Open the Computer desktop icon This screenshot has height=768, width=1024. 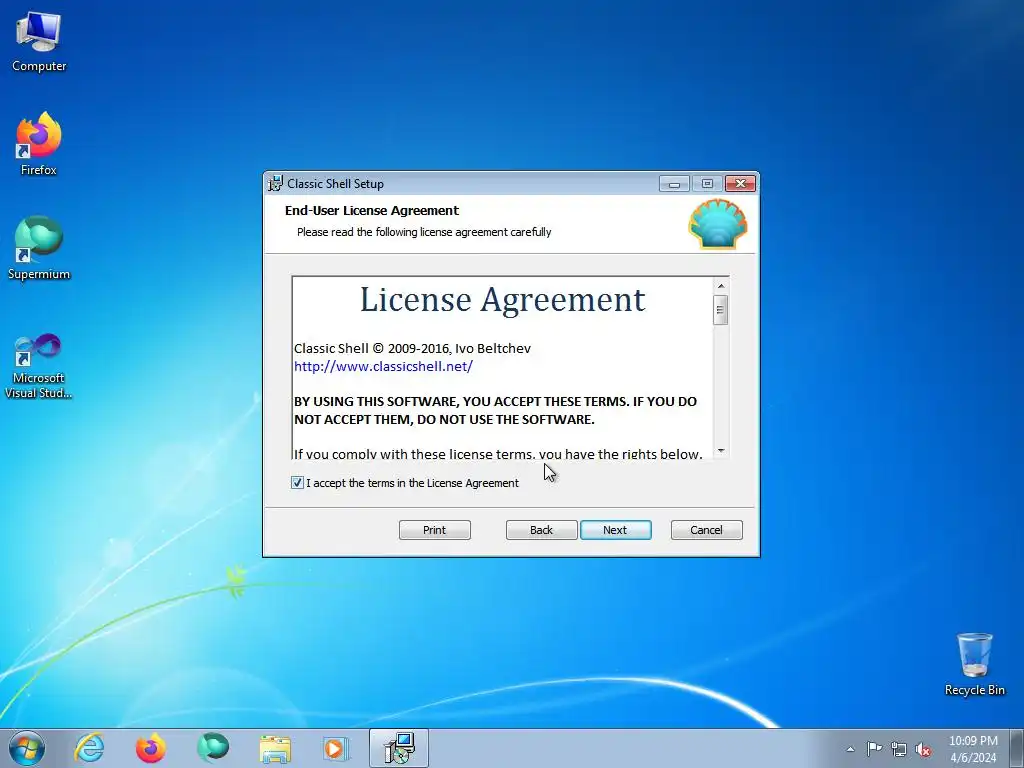(39, 42)
